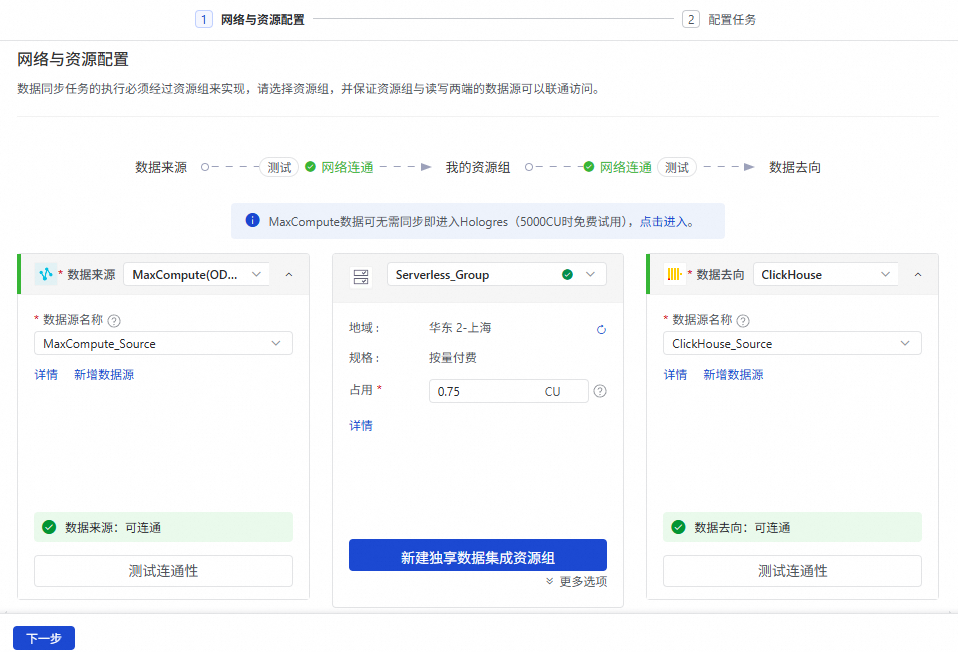The width and height of the screenshot is (958, 652).
Task: Click the resource group server icon
Action: [x=361, y=276]
